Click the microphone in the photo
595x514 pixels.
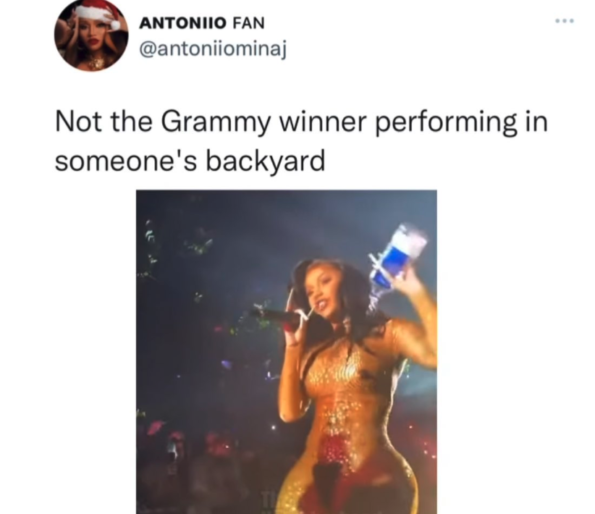tap(275, 315)
